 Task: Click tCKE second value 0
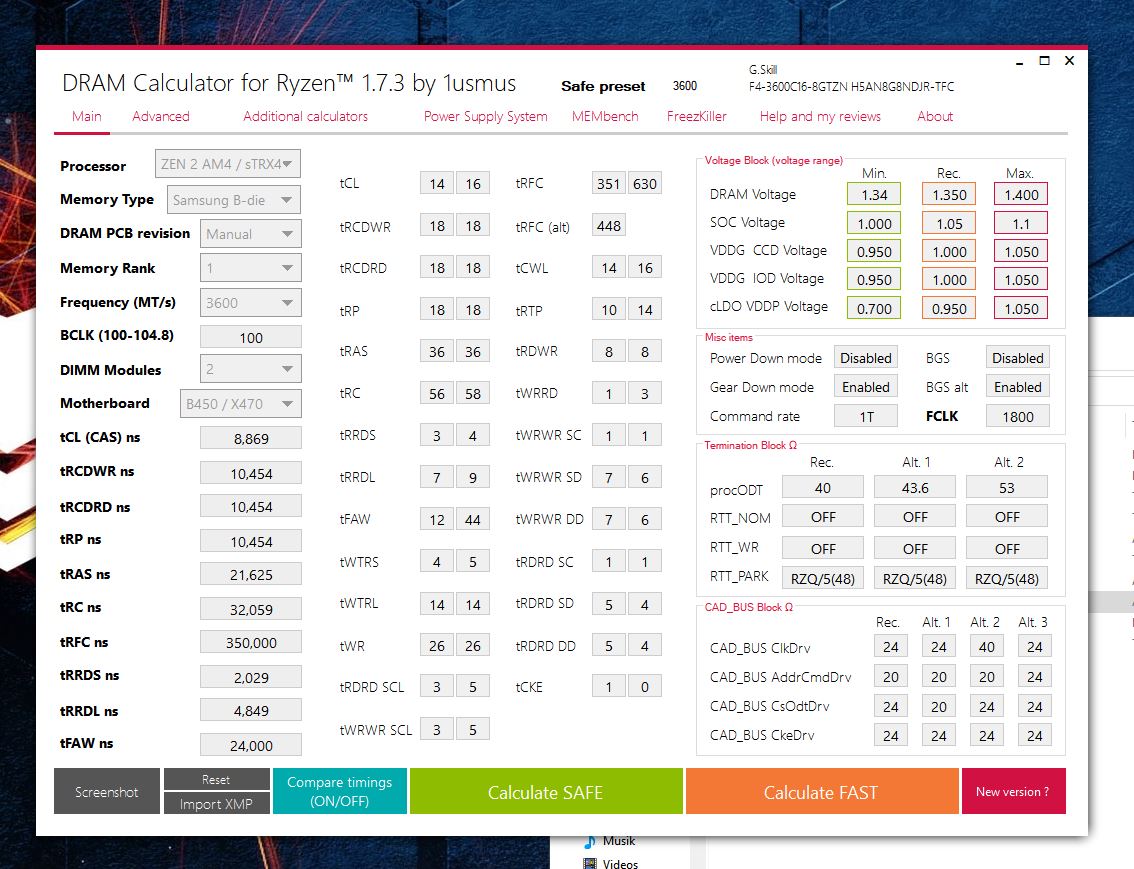coord(644,687)
